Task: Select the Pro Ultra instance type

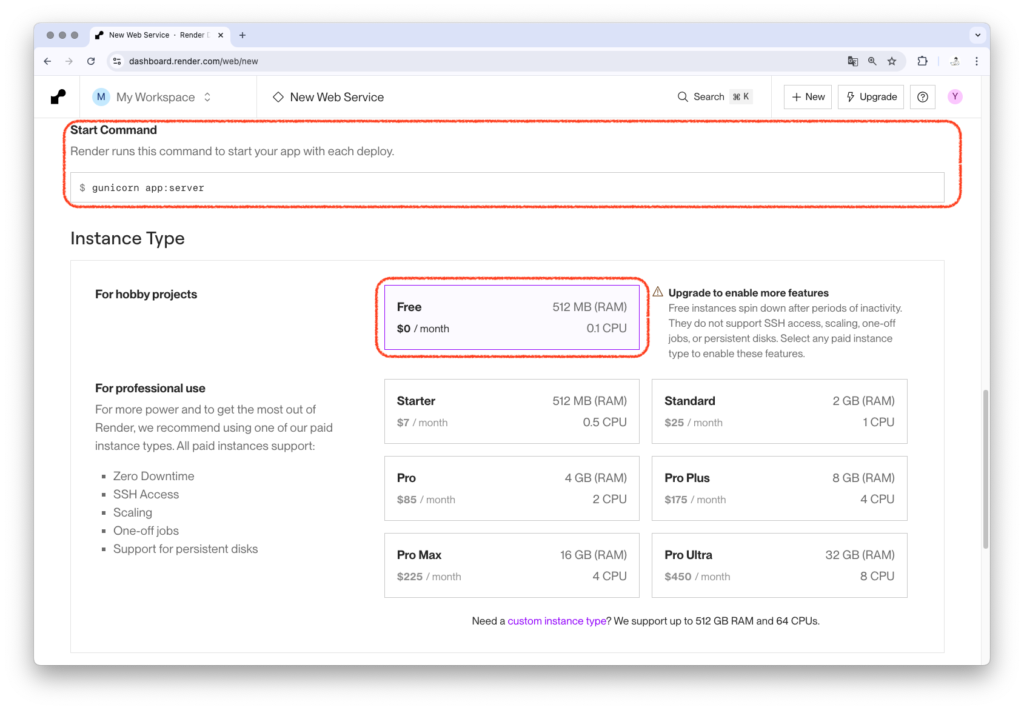Action: point(780,566)
